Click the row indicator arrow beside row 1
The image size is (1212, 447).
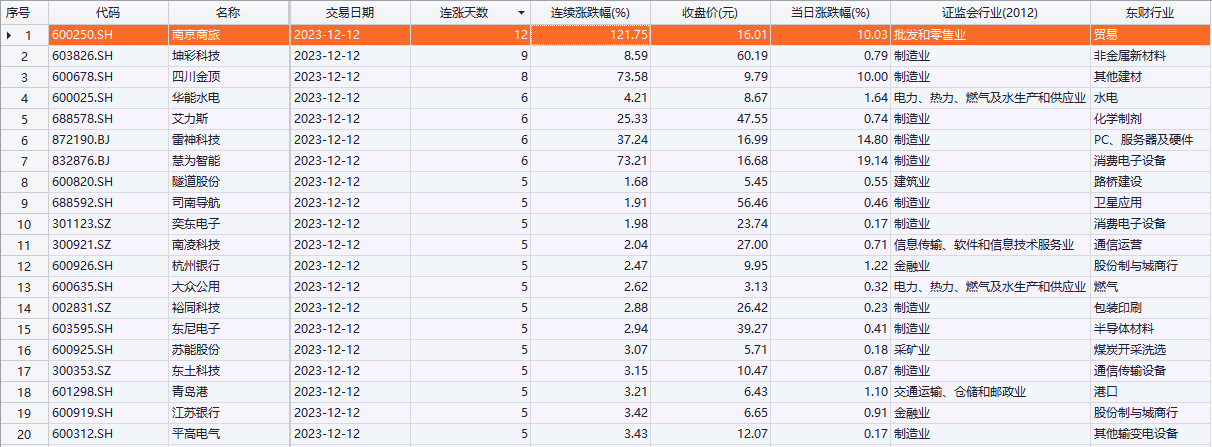(9, 35)
